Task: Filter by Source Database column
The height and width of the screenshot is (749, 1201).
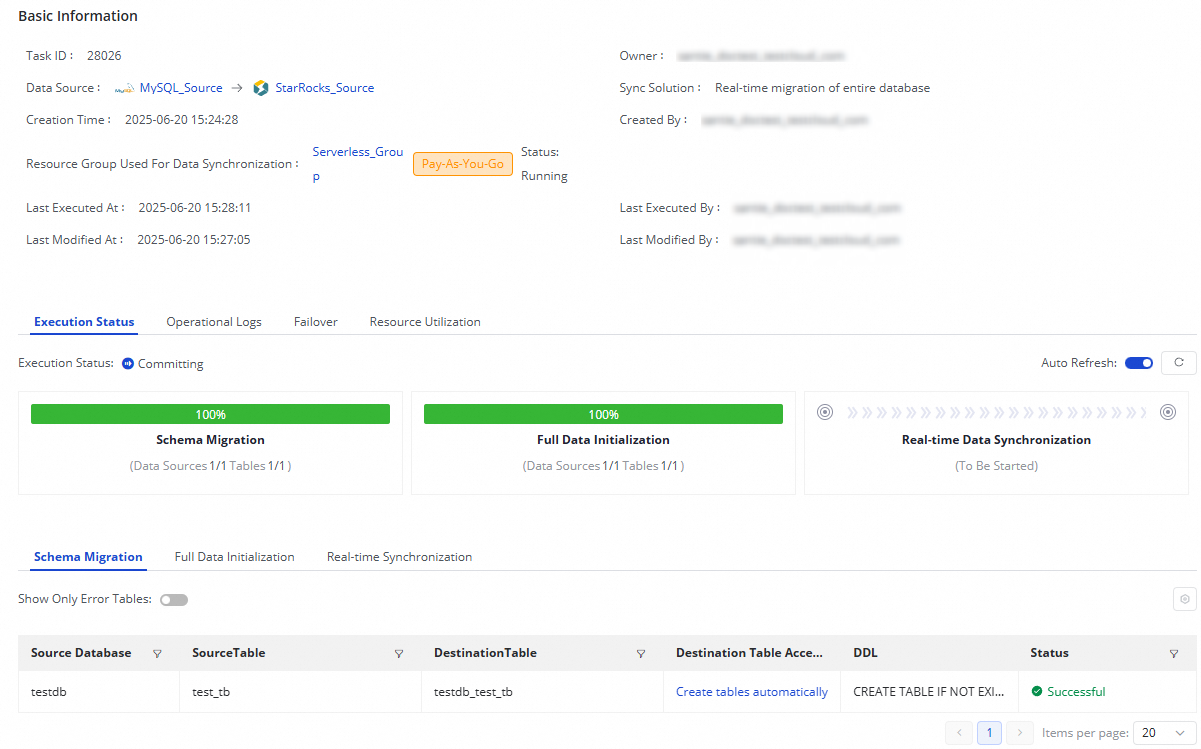Action: [x=157, y=654]
